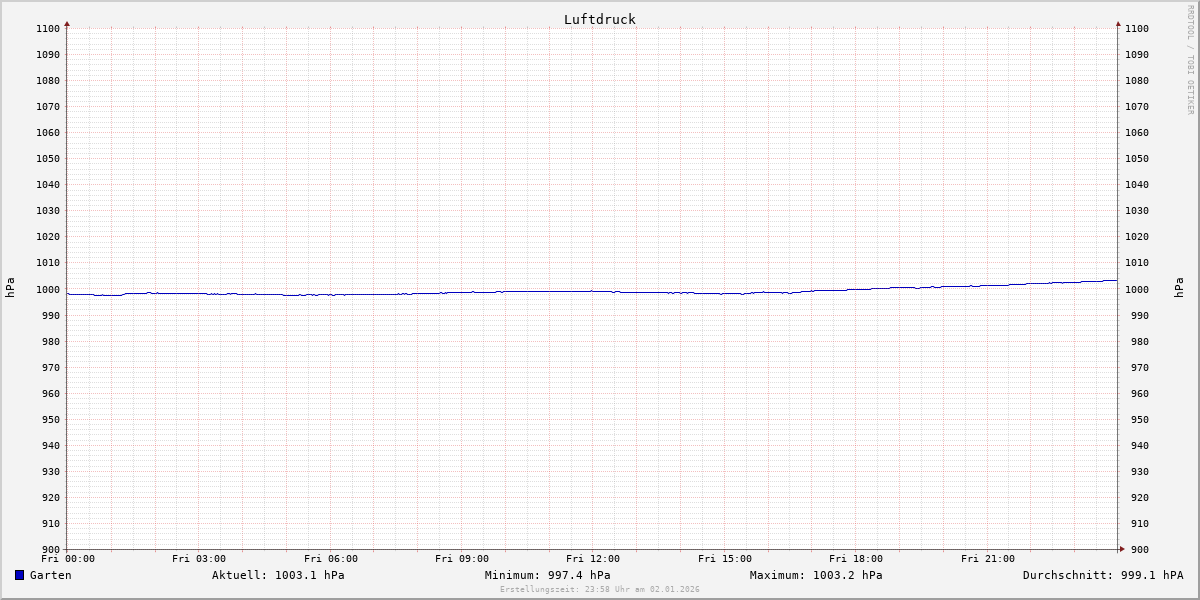Image resolution: width=1200 pixels, height=600 pixels.
Task: Click the rotated hPa label on right axis
Action: point(1179,288)
